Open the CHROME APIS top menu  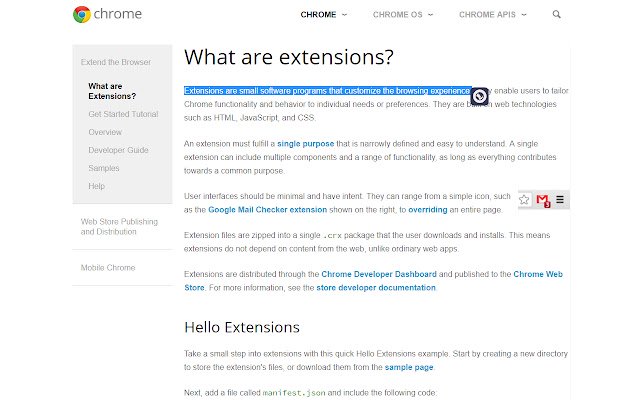(487, 15)
